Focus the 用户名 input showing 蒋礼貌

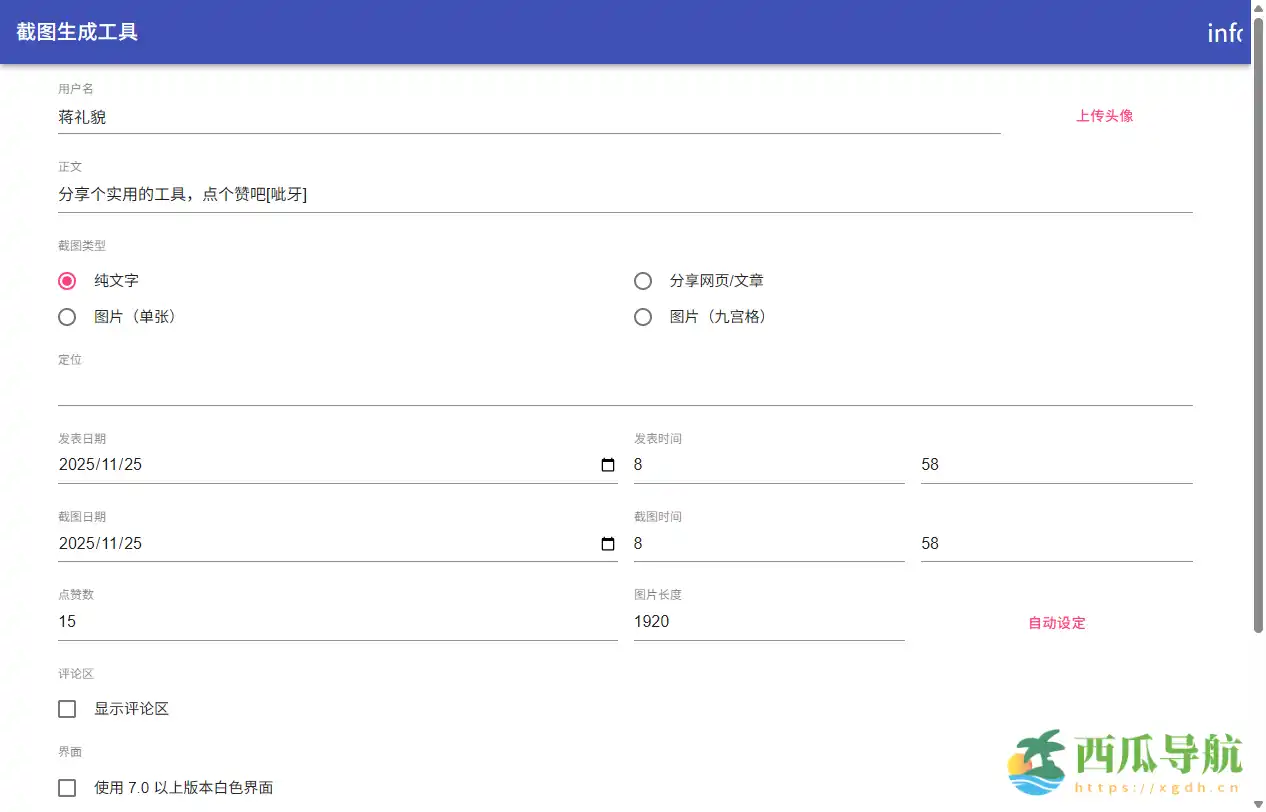[400, 116]
